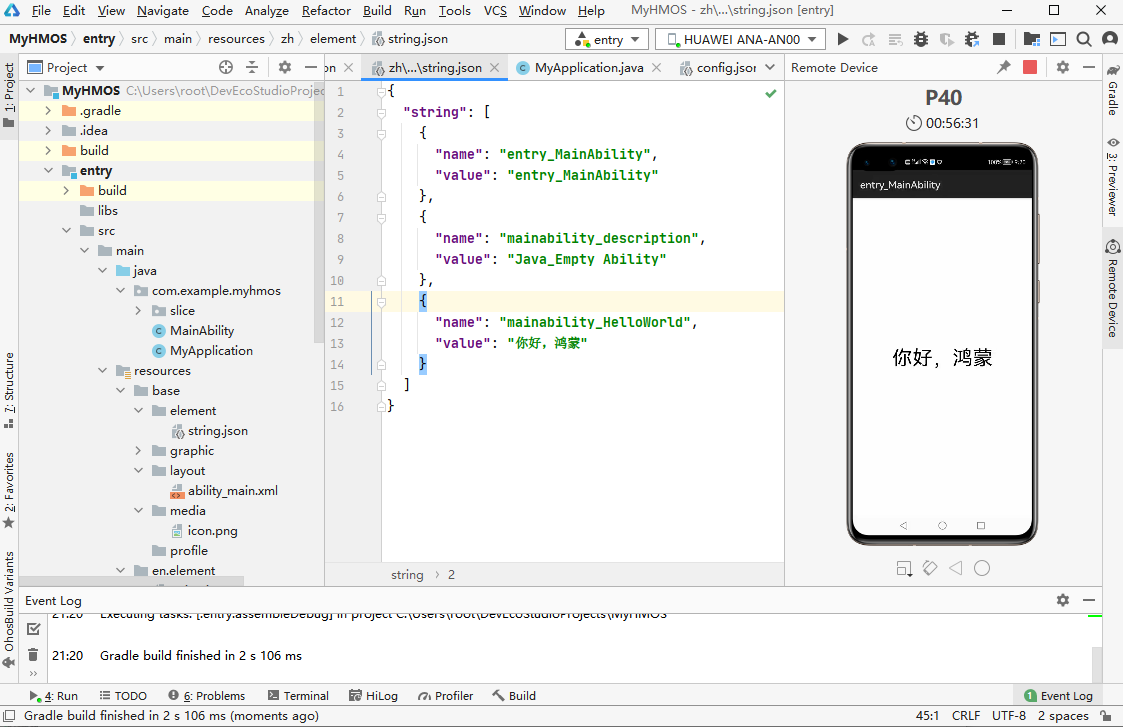
Task: Rotate the remote device screen
Action: [929, 568]
